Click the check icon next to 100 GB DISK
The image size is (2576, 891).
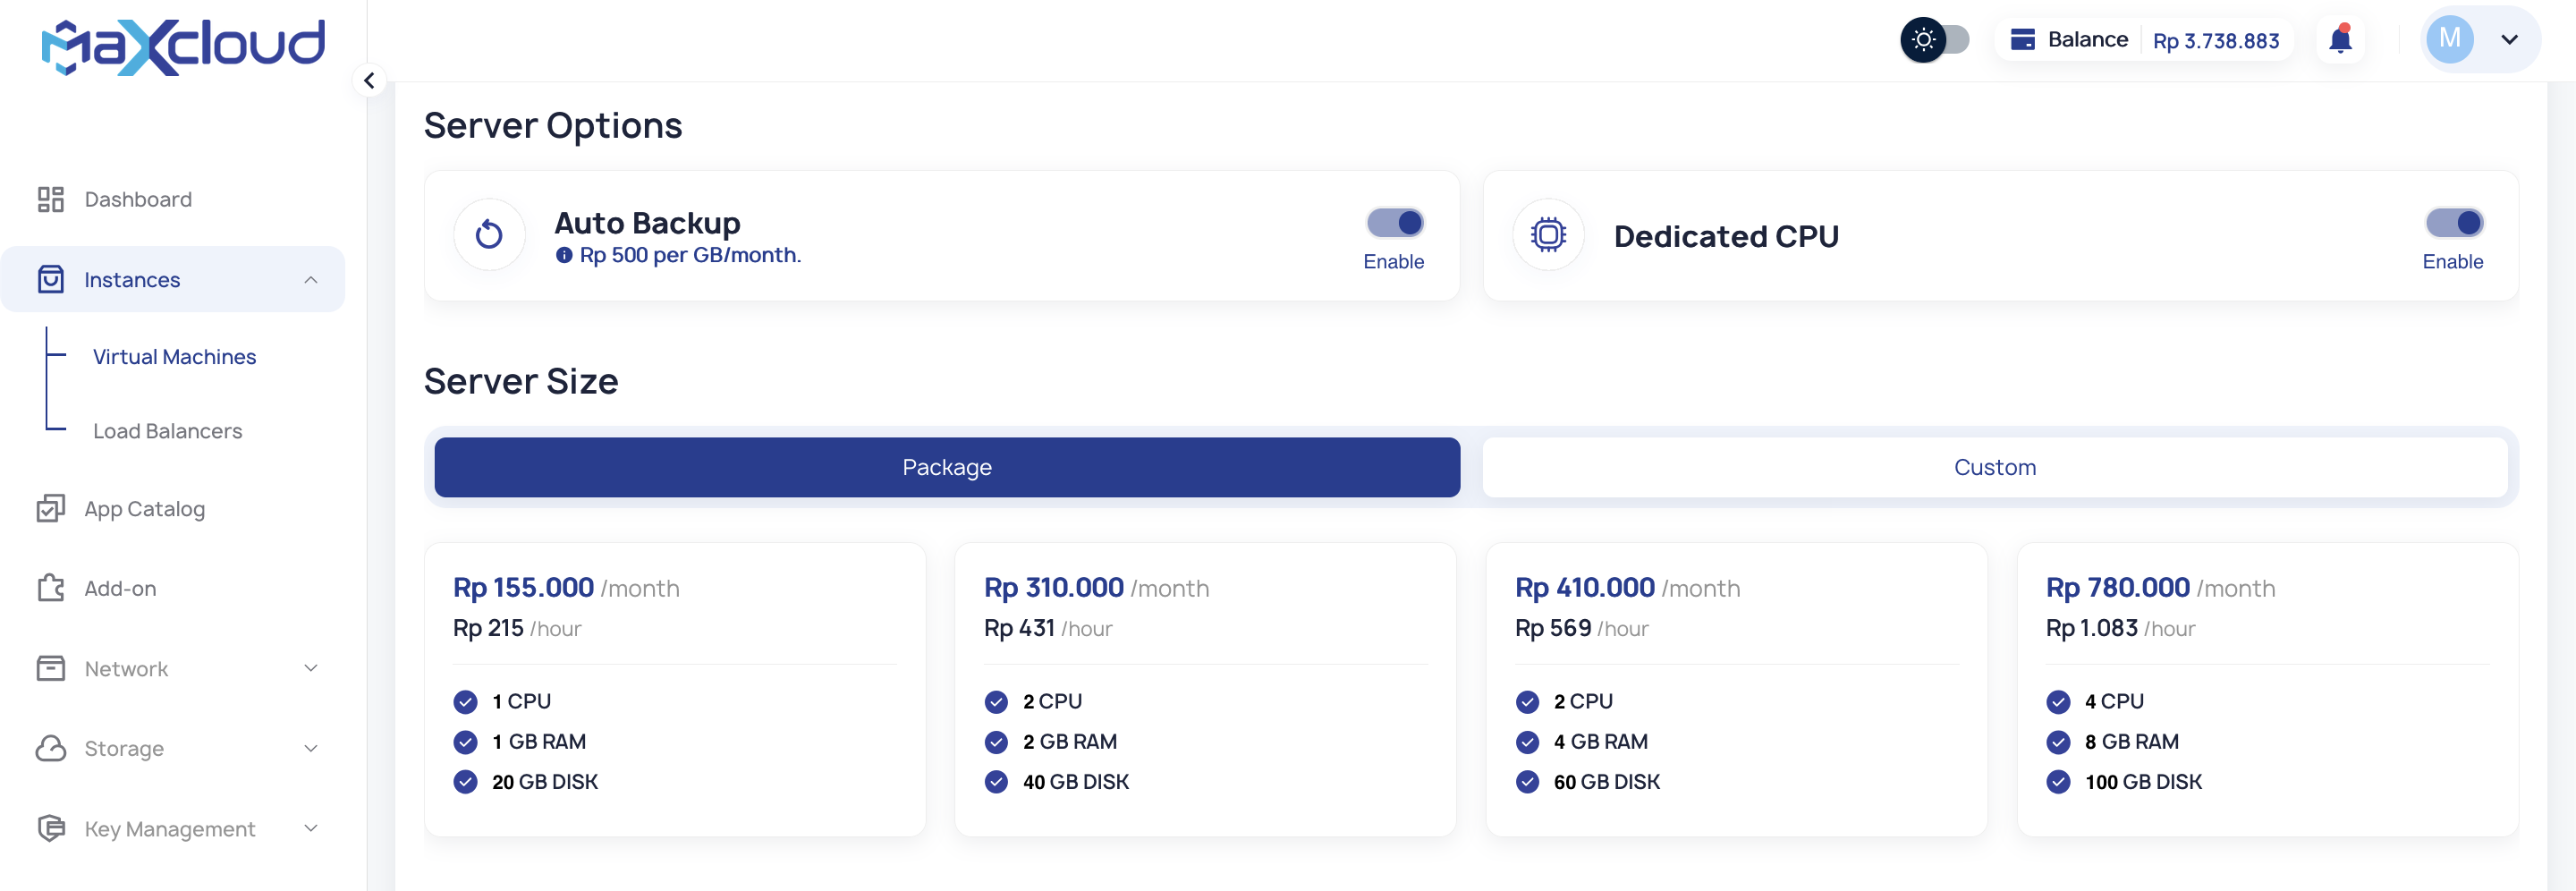[2058, 781]
